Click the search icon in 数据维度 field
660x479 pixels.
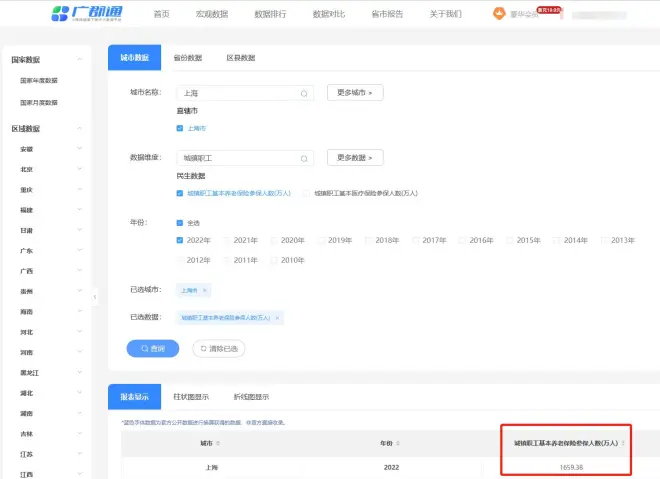tap(304, 158)
